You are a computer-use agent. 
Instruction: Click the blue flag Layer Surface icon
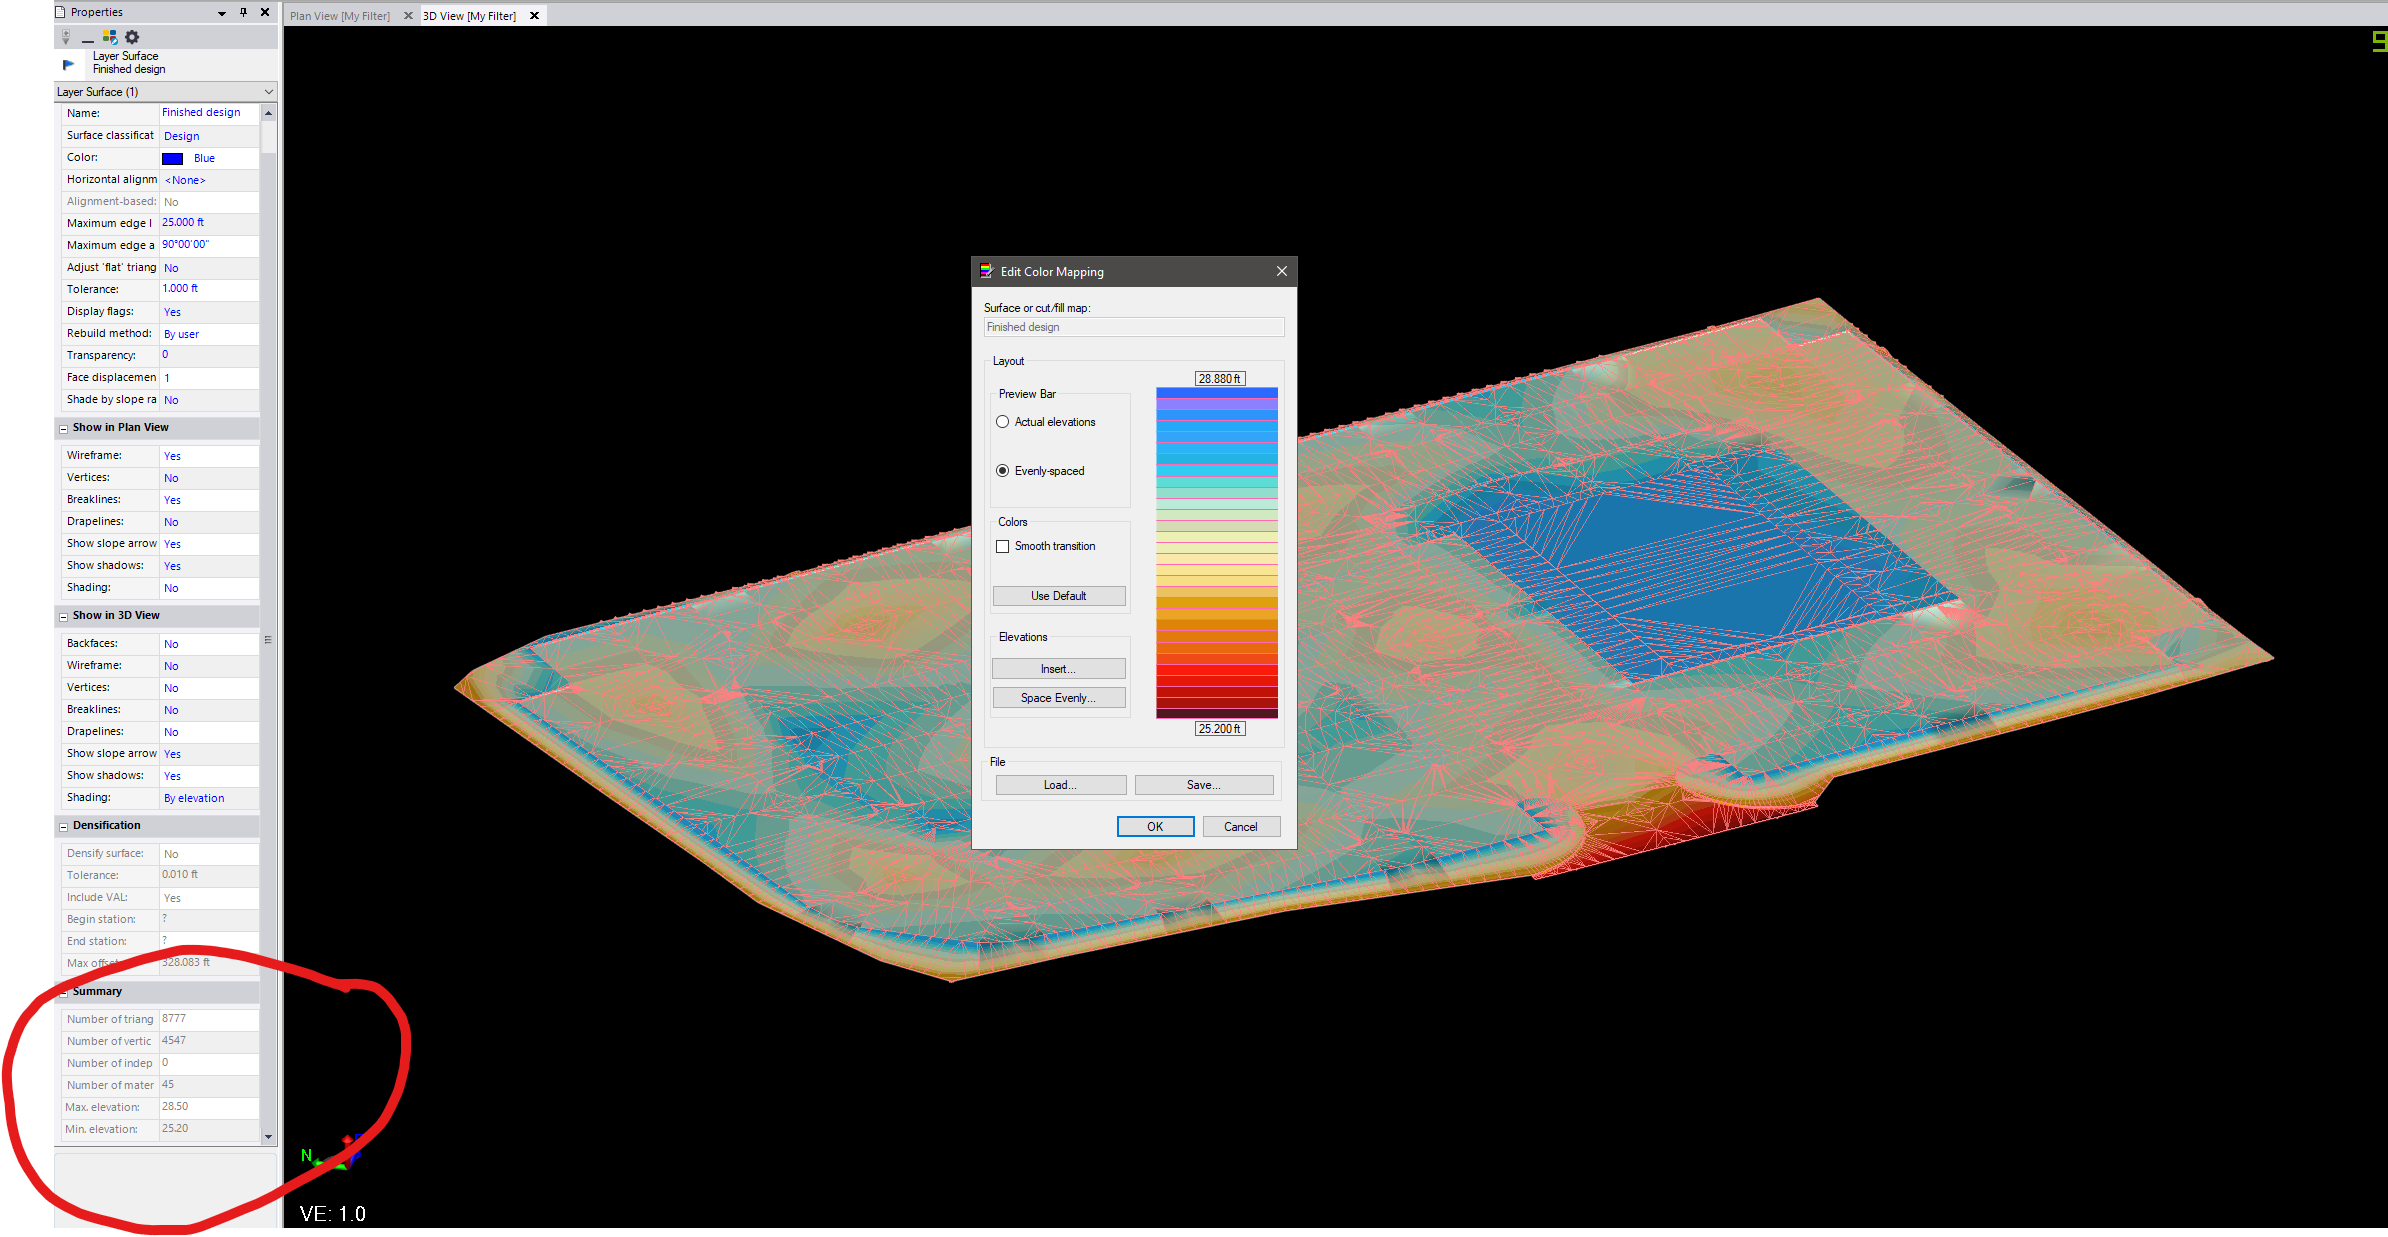(68, 64)
